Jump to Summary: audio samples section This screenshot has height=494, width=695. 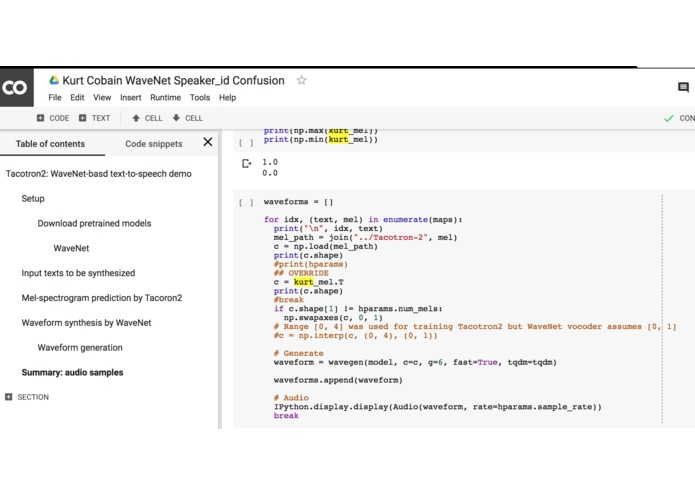click(x=72, y=372)
